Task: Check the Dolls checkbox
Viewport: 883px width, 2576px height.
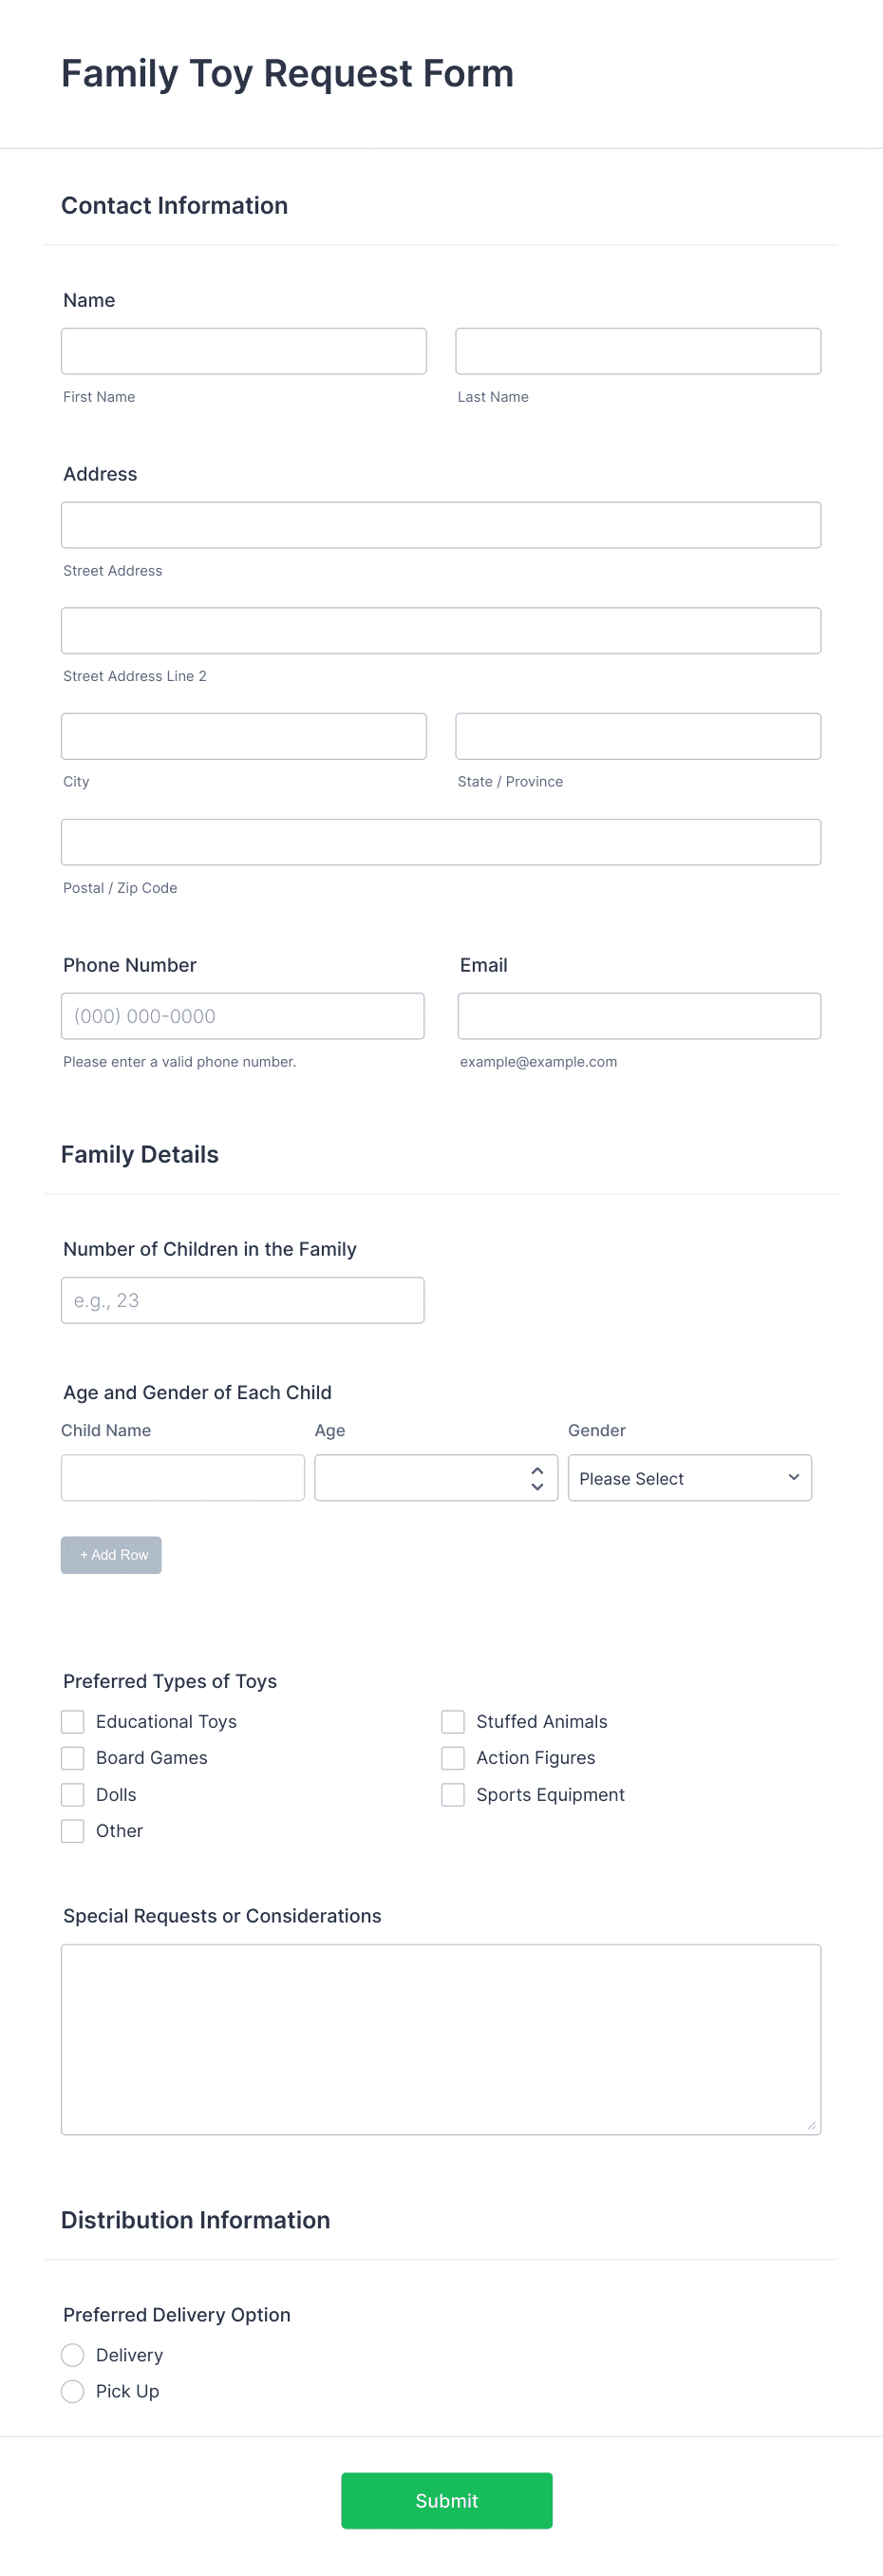Action: [71, 1794]
